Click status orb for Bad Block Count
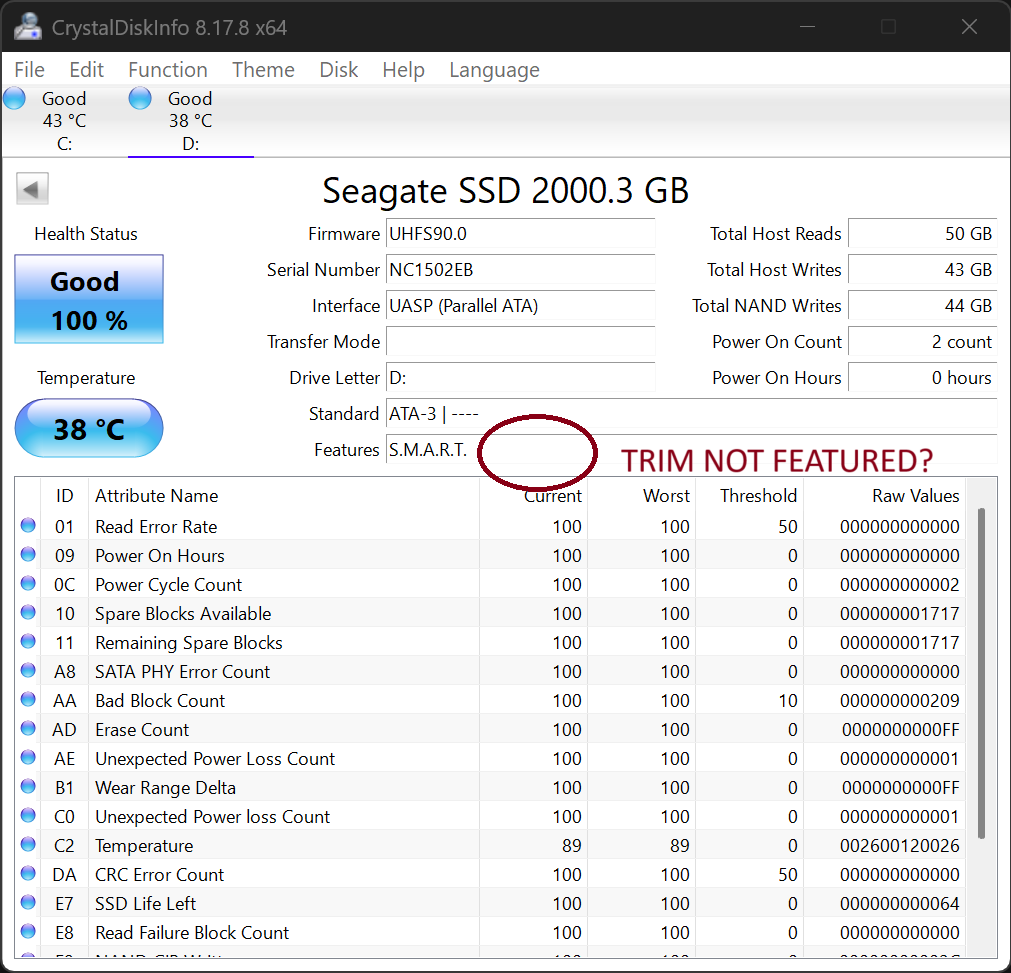The width and height of the screenshot is (1011, 973). [28, 700]
